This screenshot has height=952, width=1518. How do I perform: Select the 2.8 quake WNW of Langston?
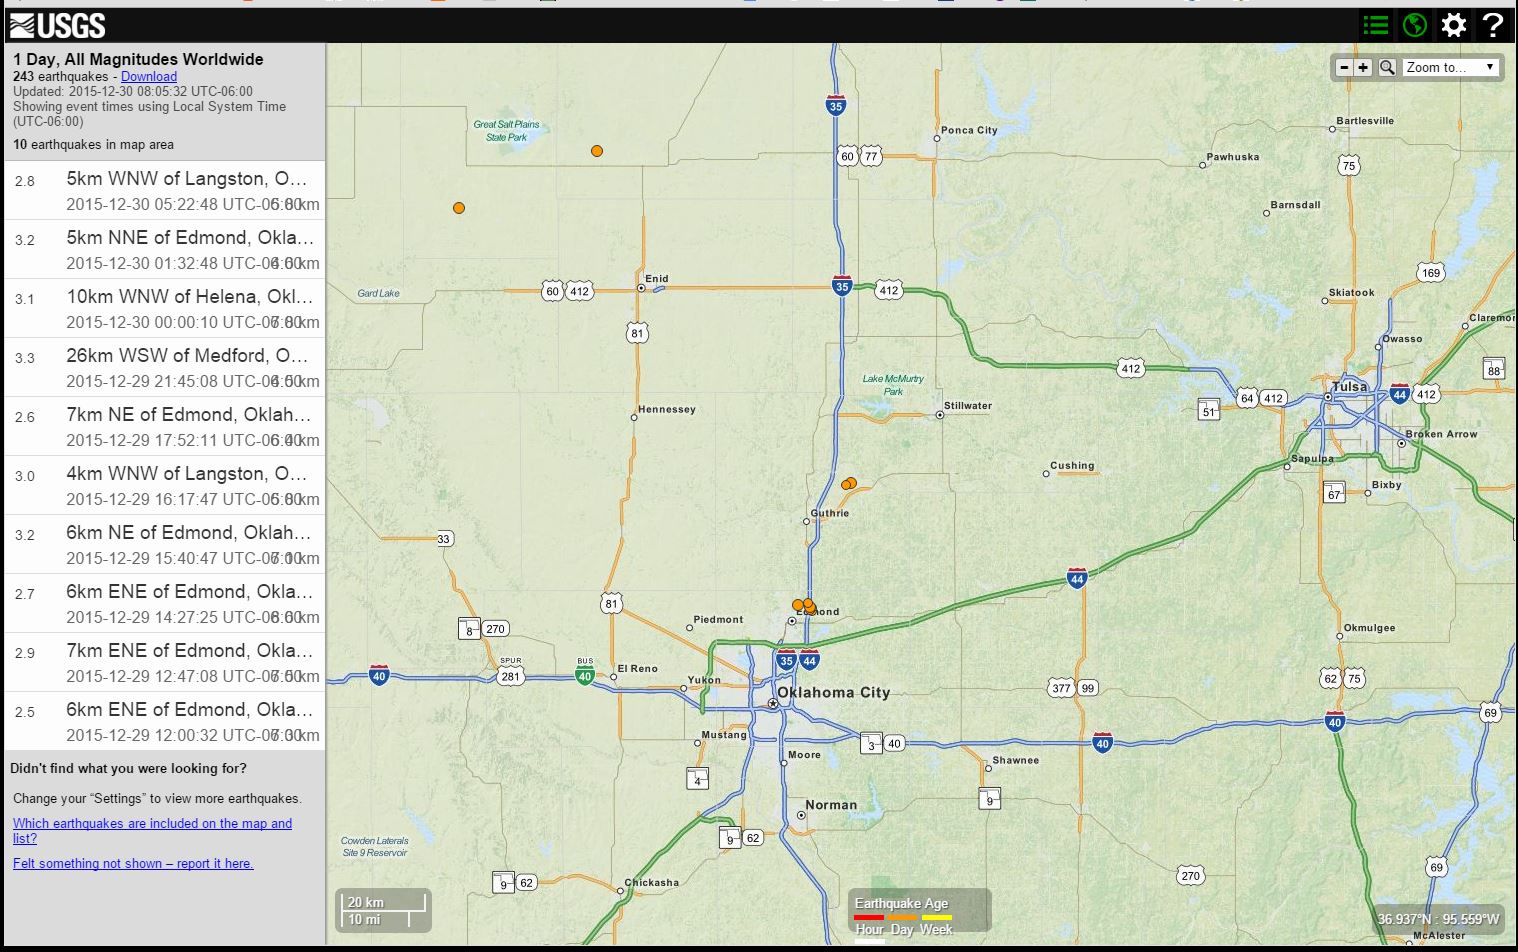165,190
